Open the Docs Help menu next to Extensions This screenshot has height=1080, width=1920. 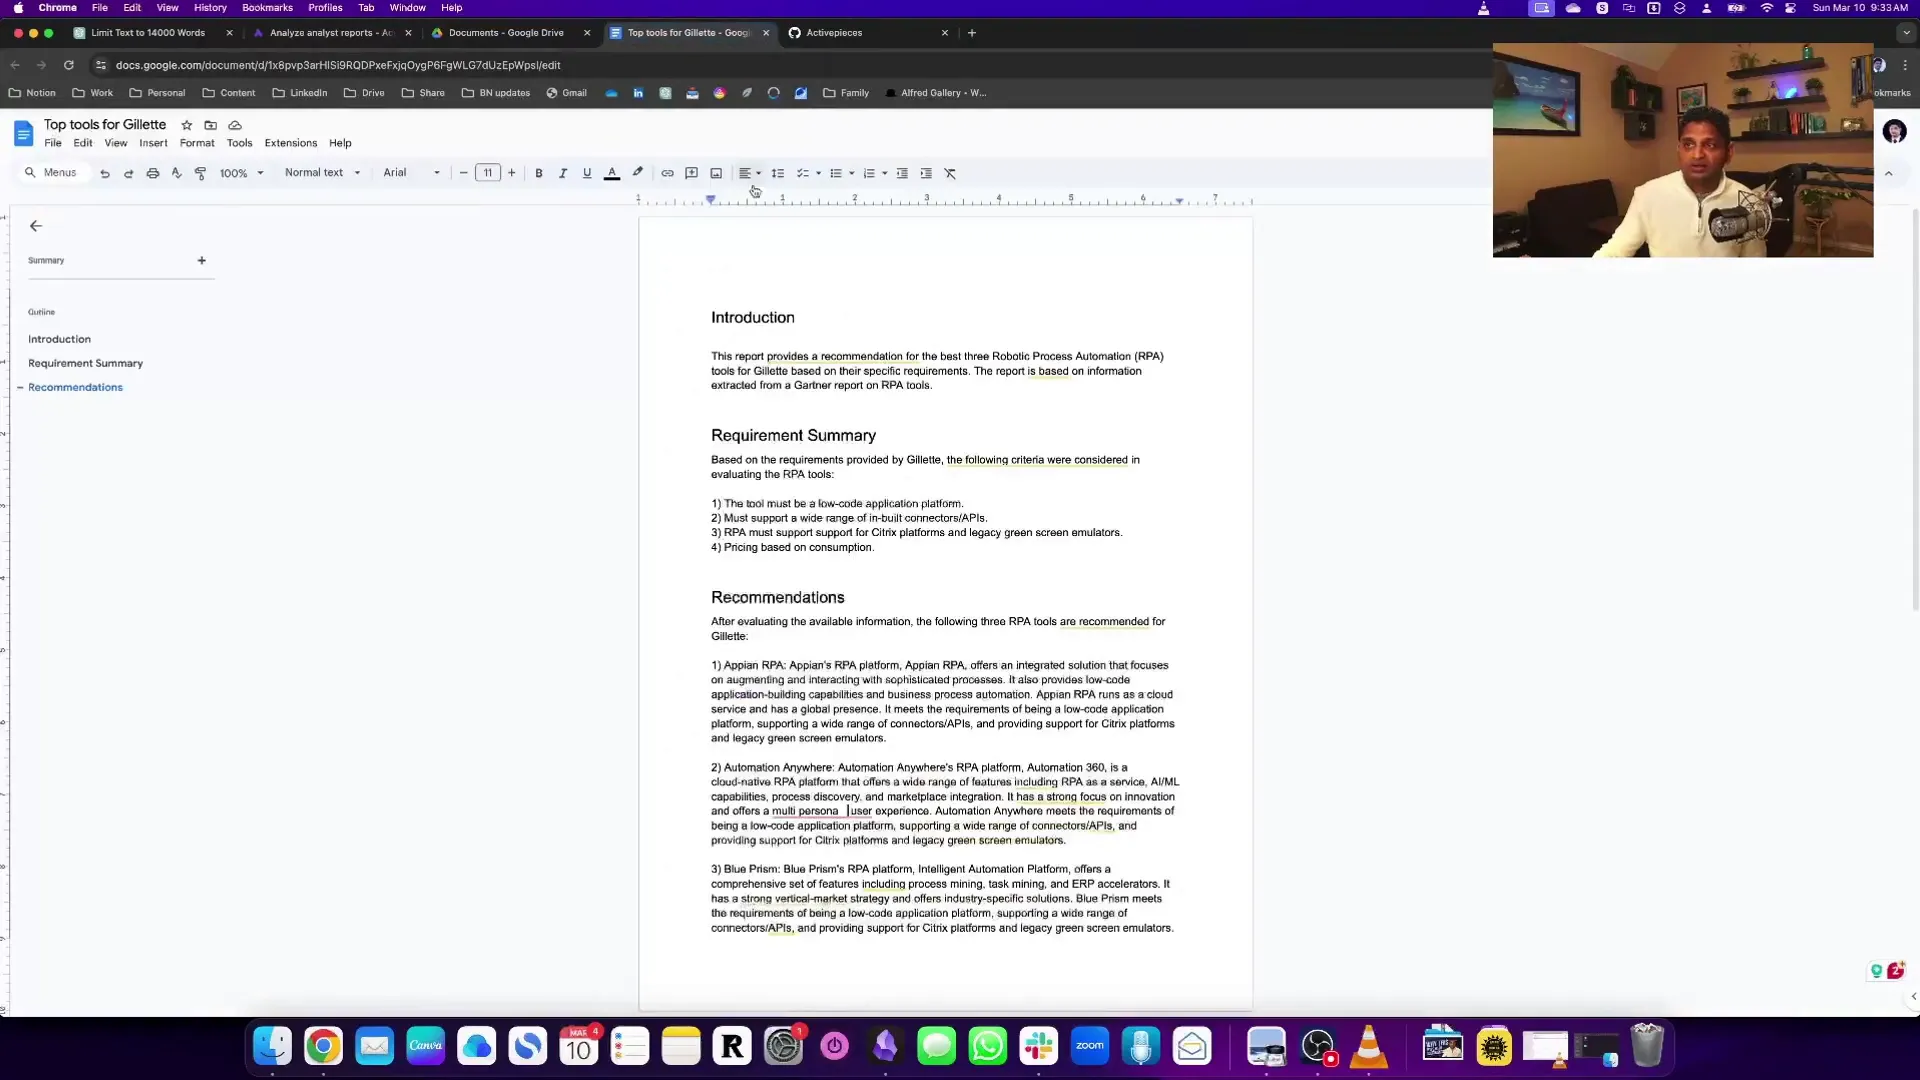point(340,143)
